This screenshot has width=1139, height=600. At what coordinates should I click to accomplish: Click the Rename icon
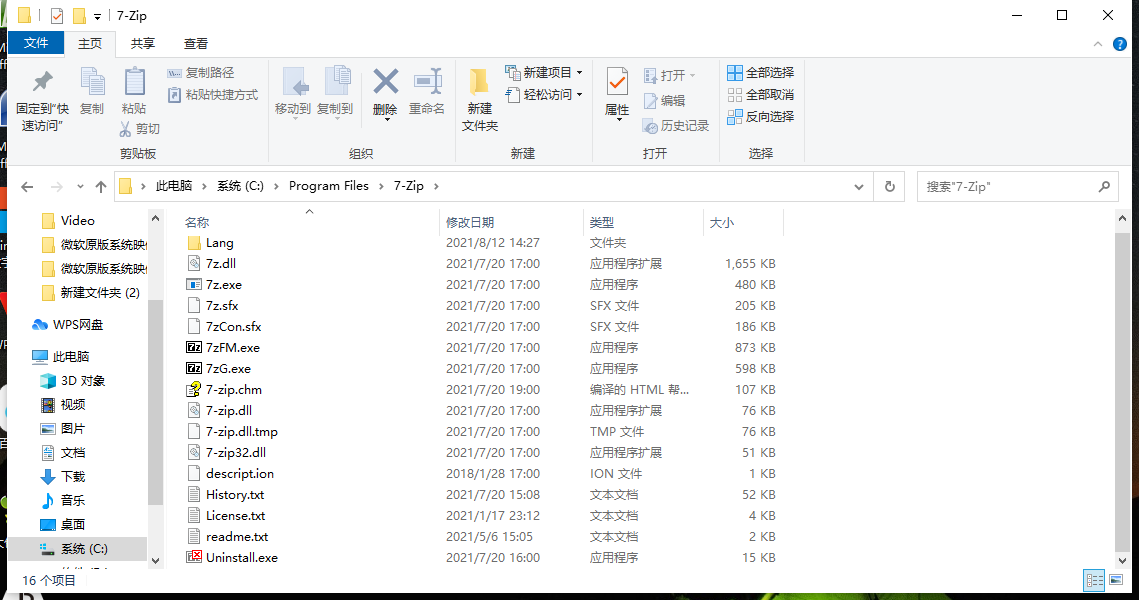427,82
